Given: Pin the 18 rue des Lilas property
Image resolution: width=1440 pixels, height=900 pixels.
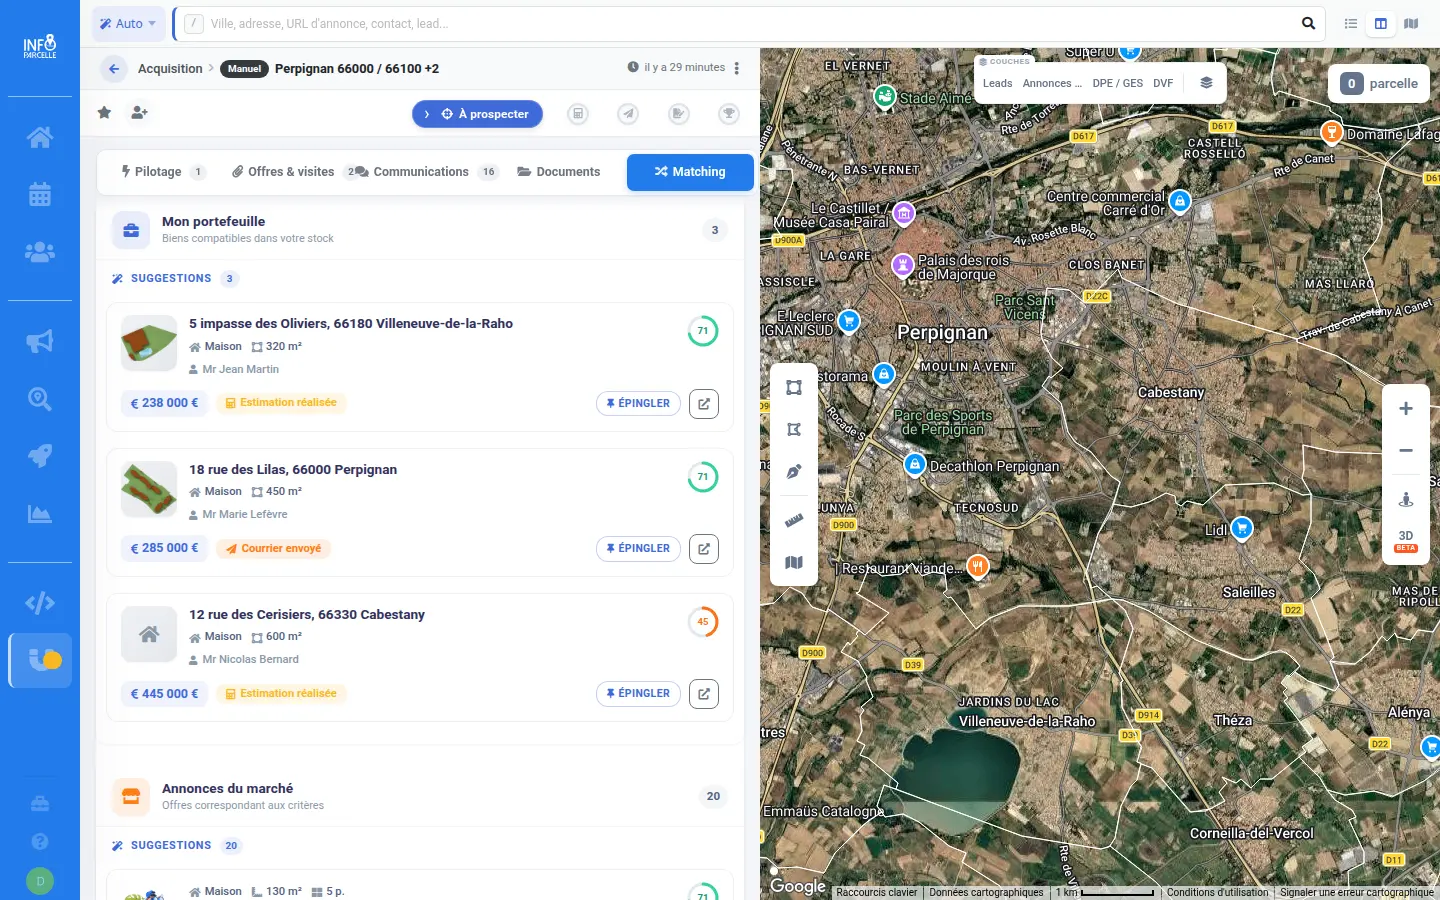Looking at the screenshot, I should [x=638, y=548].
